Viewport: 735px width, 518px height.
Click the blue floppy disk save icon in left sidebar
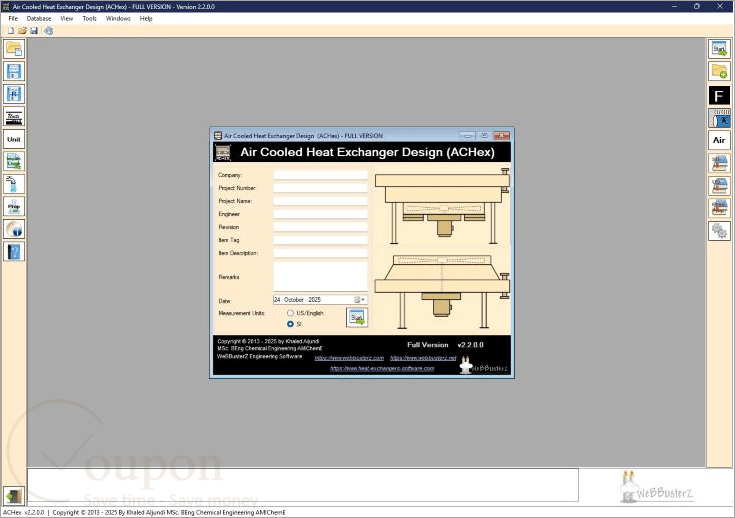click(14, 72)
